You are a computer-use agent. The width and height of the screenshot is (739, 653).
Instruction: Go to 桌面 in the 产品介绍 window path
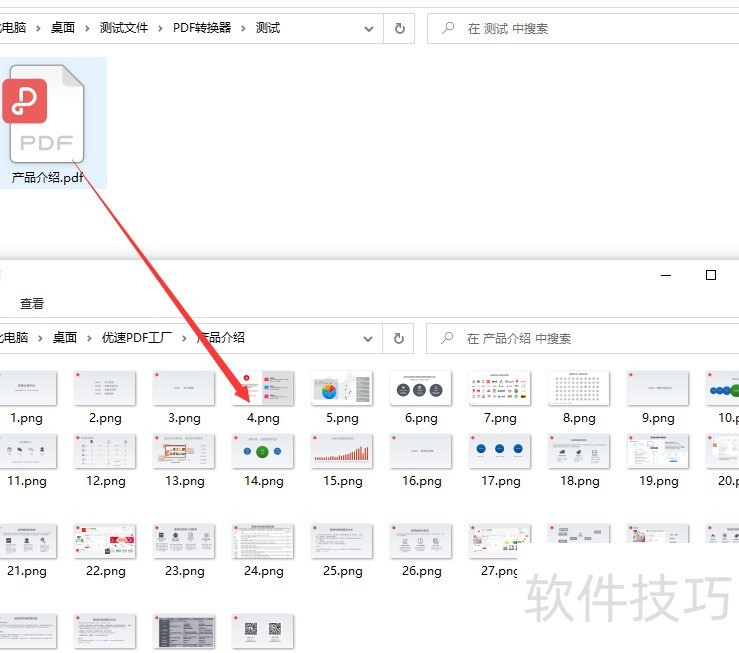point(65,337)
